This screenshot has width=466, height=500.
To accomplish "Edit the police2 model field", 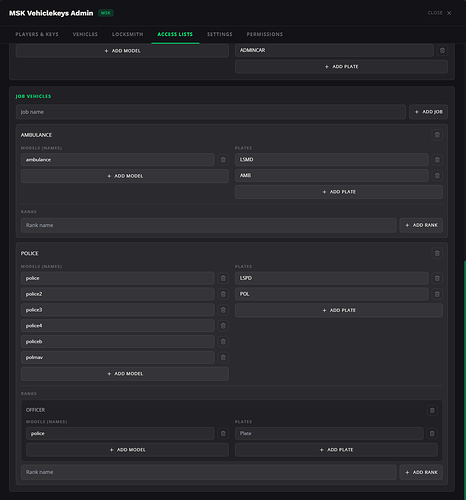I will click(x=118, y=294).
